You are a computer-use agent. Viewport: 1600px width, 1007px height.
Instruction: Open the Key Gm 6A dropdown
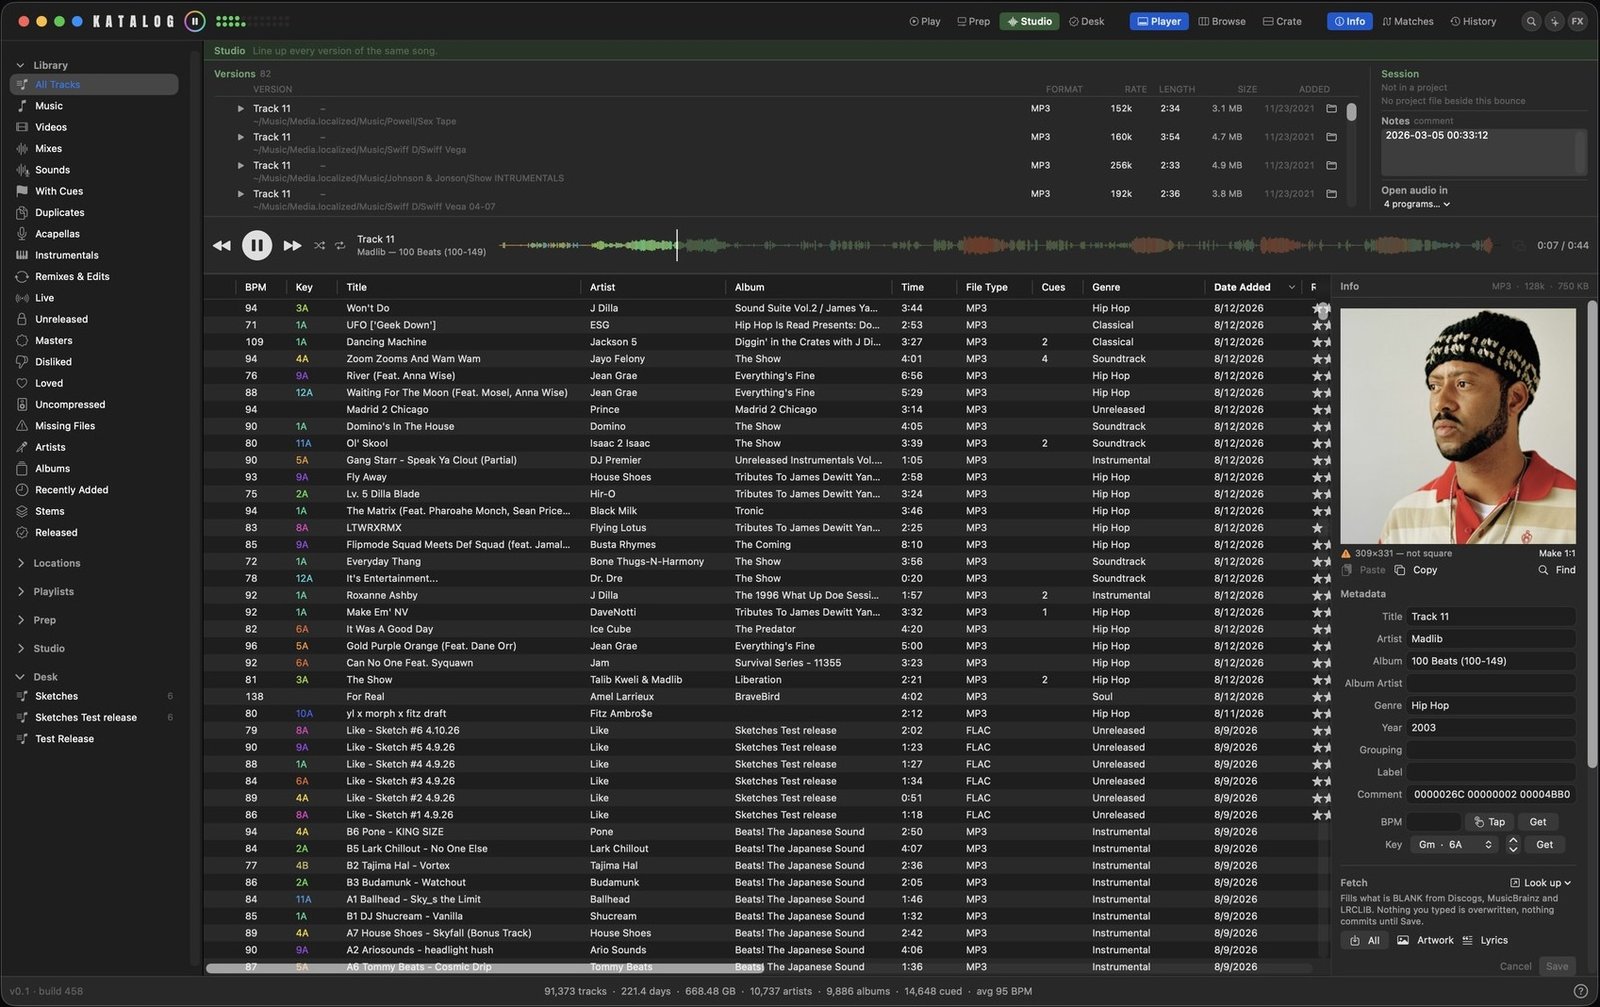(x=1455, y=845)
